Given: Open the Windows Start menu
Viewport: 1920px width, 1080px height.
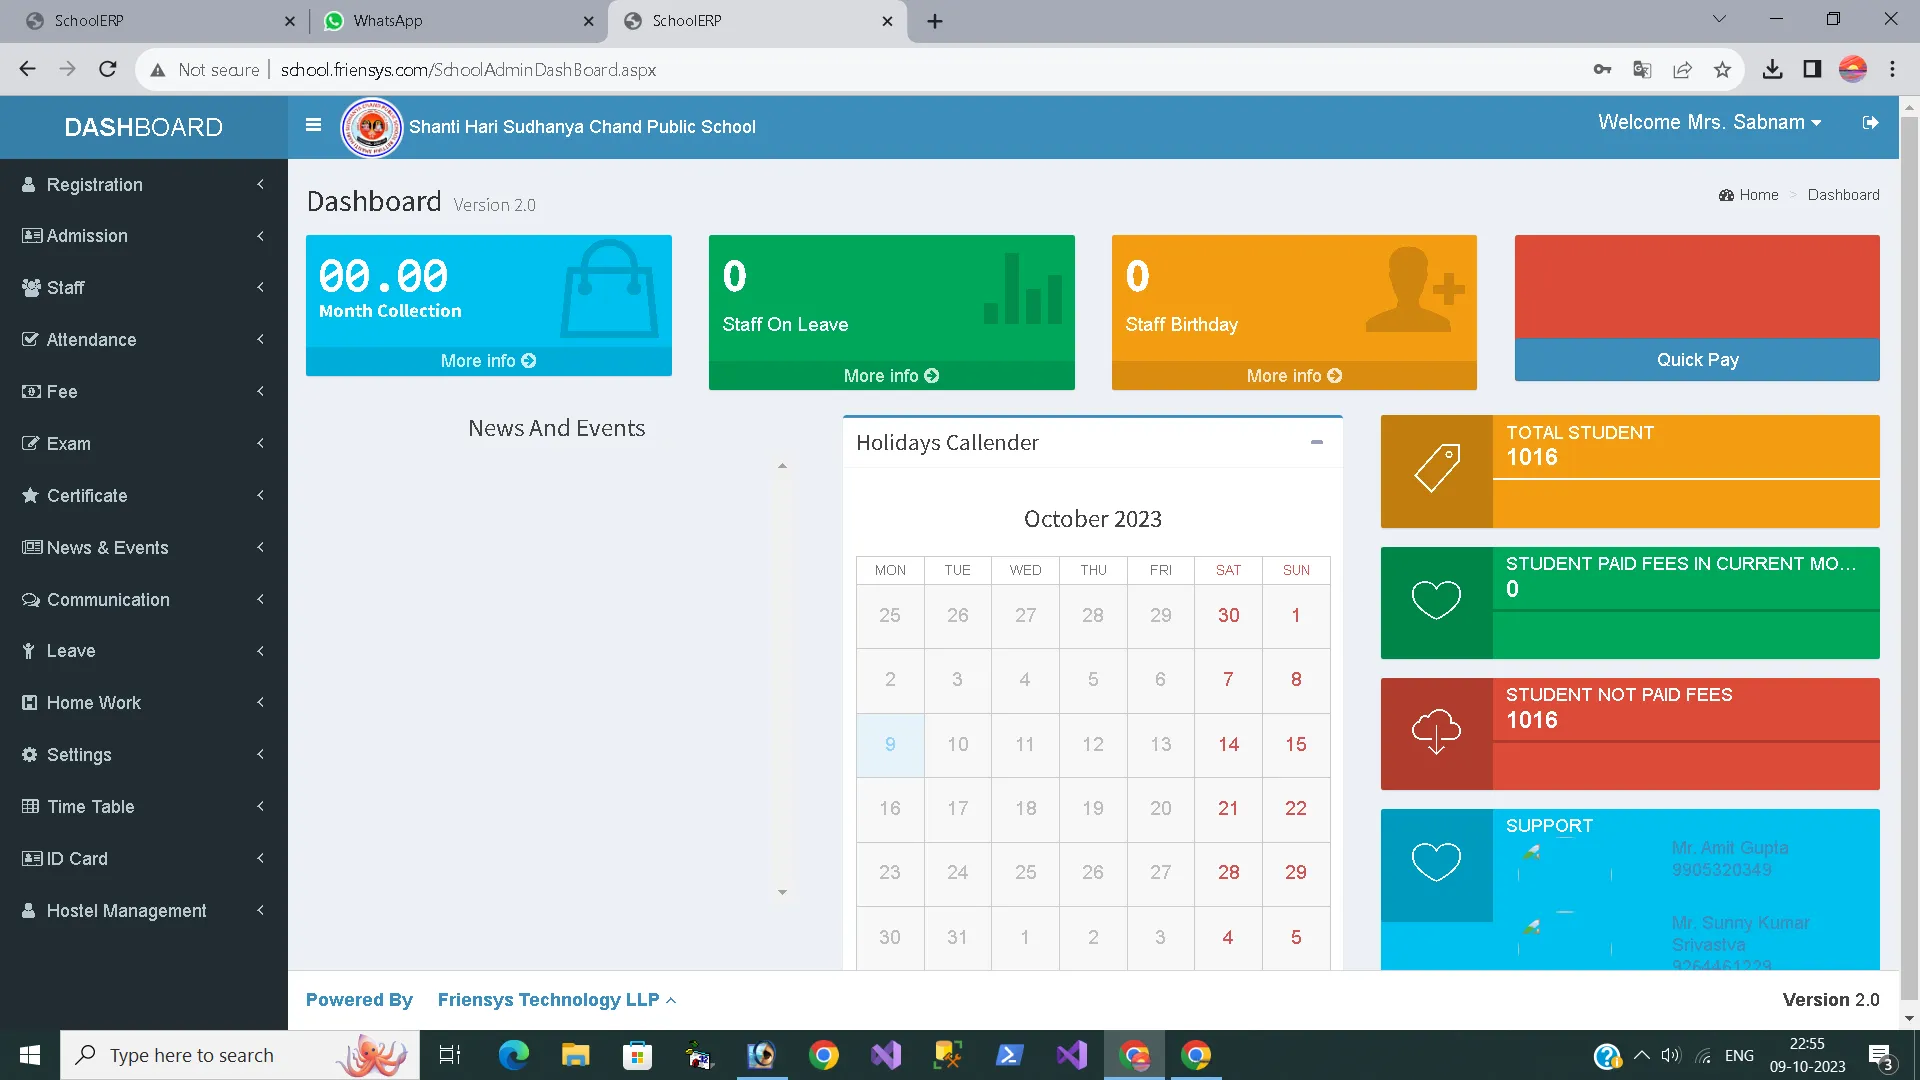Looking at the screenshot, I should tap(29, 1055).
